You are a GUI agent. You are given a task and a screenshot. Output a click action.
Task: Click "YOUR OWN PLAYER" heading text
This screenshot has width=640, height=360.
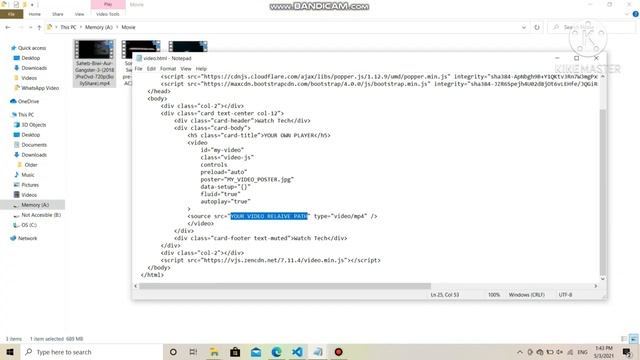tap(289, 136)
